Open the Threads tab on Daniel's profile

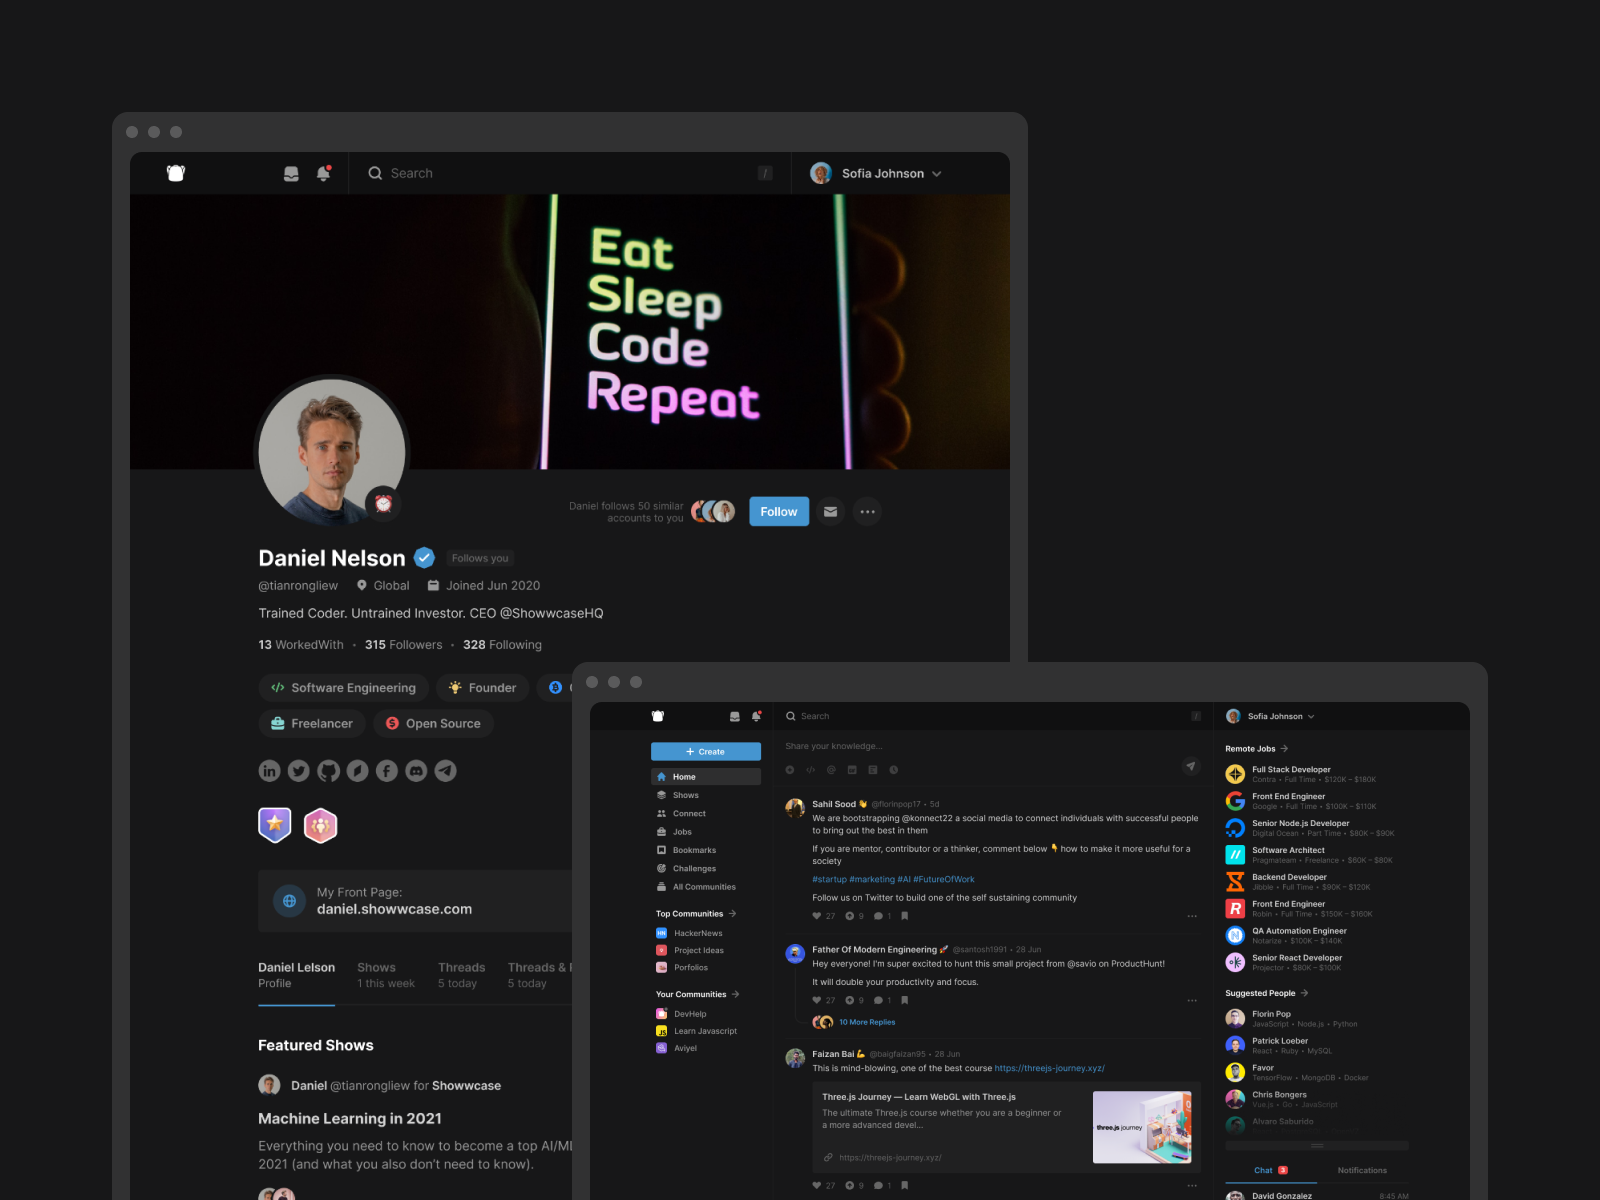coord(461,975)
